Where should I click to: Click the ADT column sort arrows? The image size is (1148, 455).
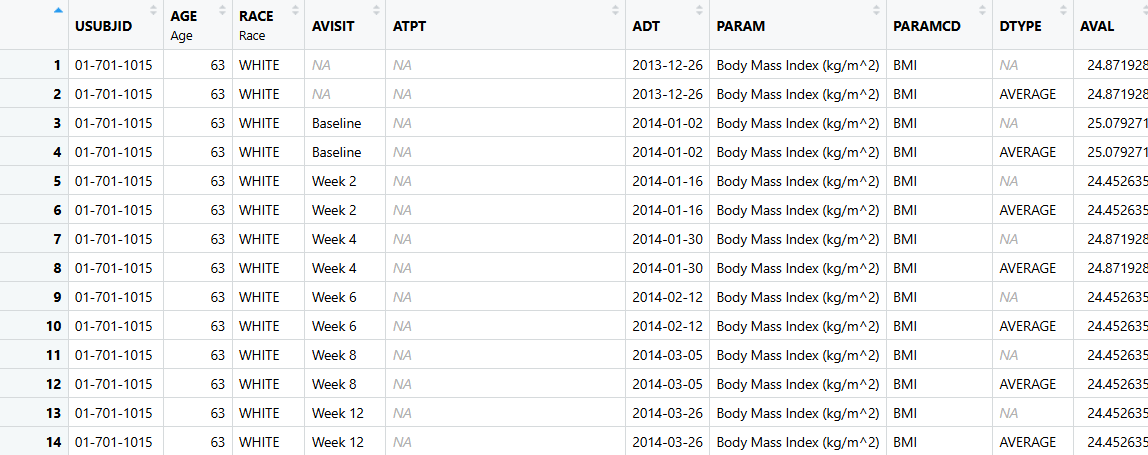(x=699, y=10)
